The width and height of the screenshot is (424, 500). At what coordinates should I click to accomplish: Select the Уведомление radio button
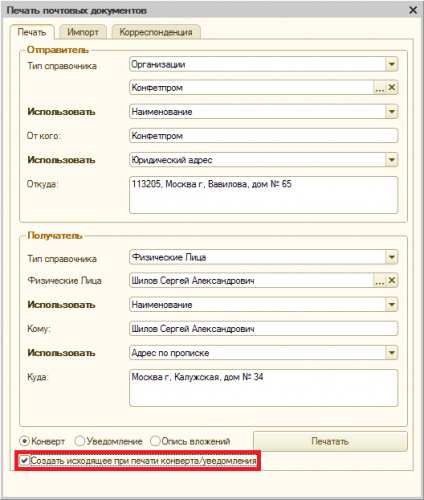[x=80, y=441]
